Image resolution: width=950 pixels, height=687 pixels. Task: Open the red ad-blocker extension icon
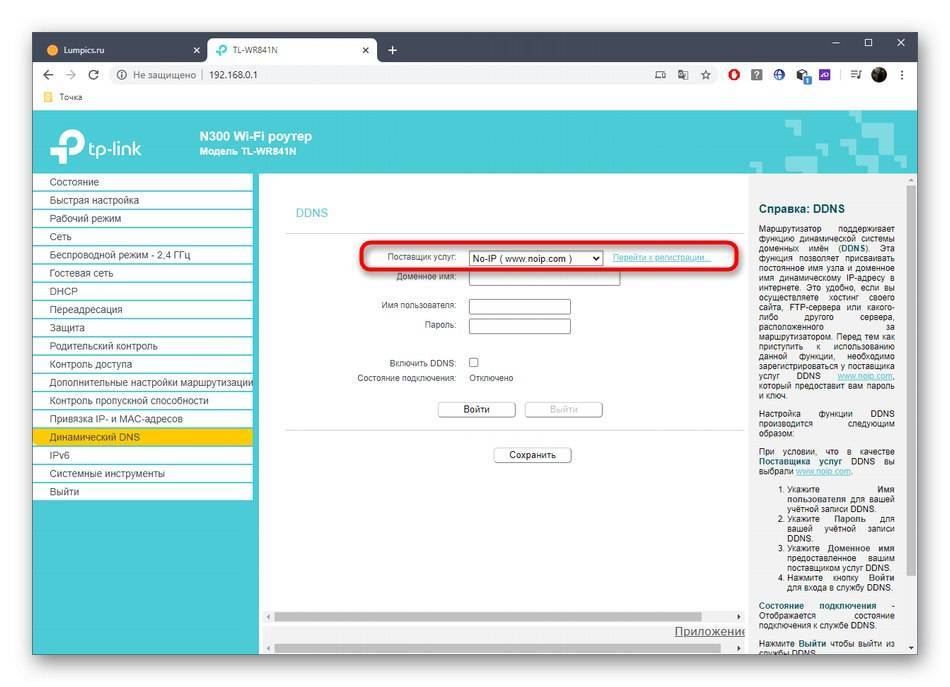(734, 75)
